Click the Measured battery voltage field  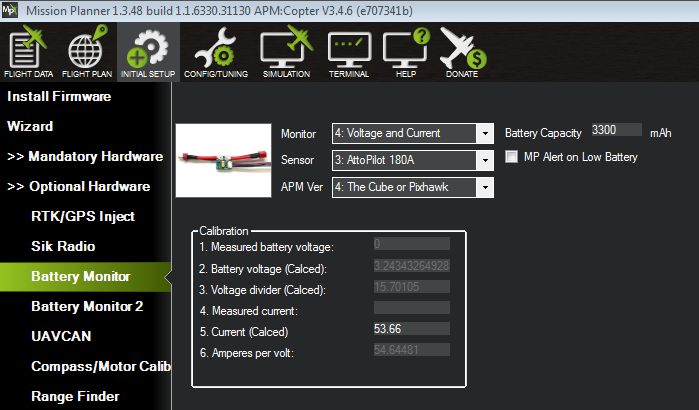[411, 244]
